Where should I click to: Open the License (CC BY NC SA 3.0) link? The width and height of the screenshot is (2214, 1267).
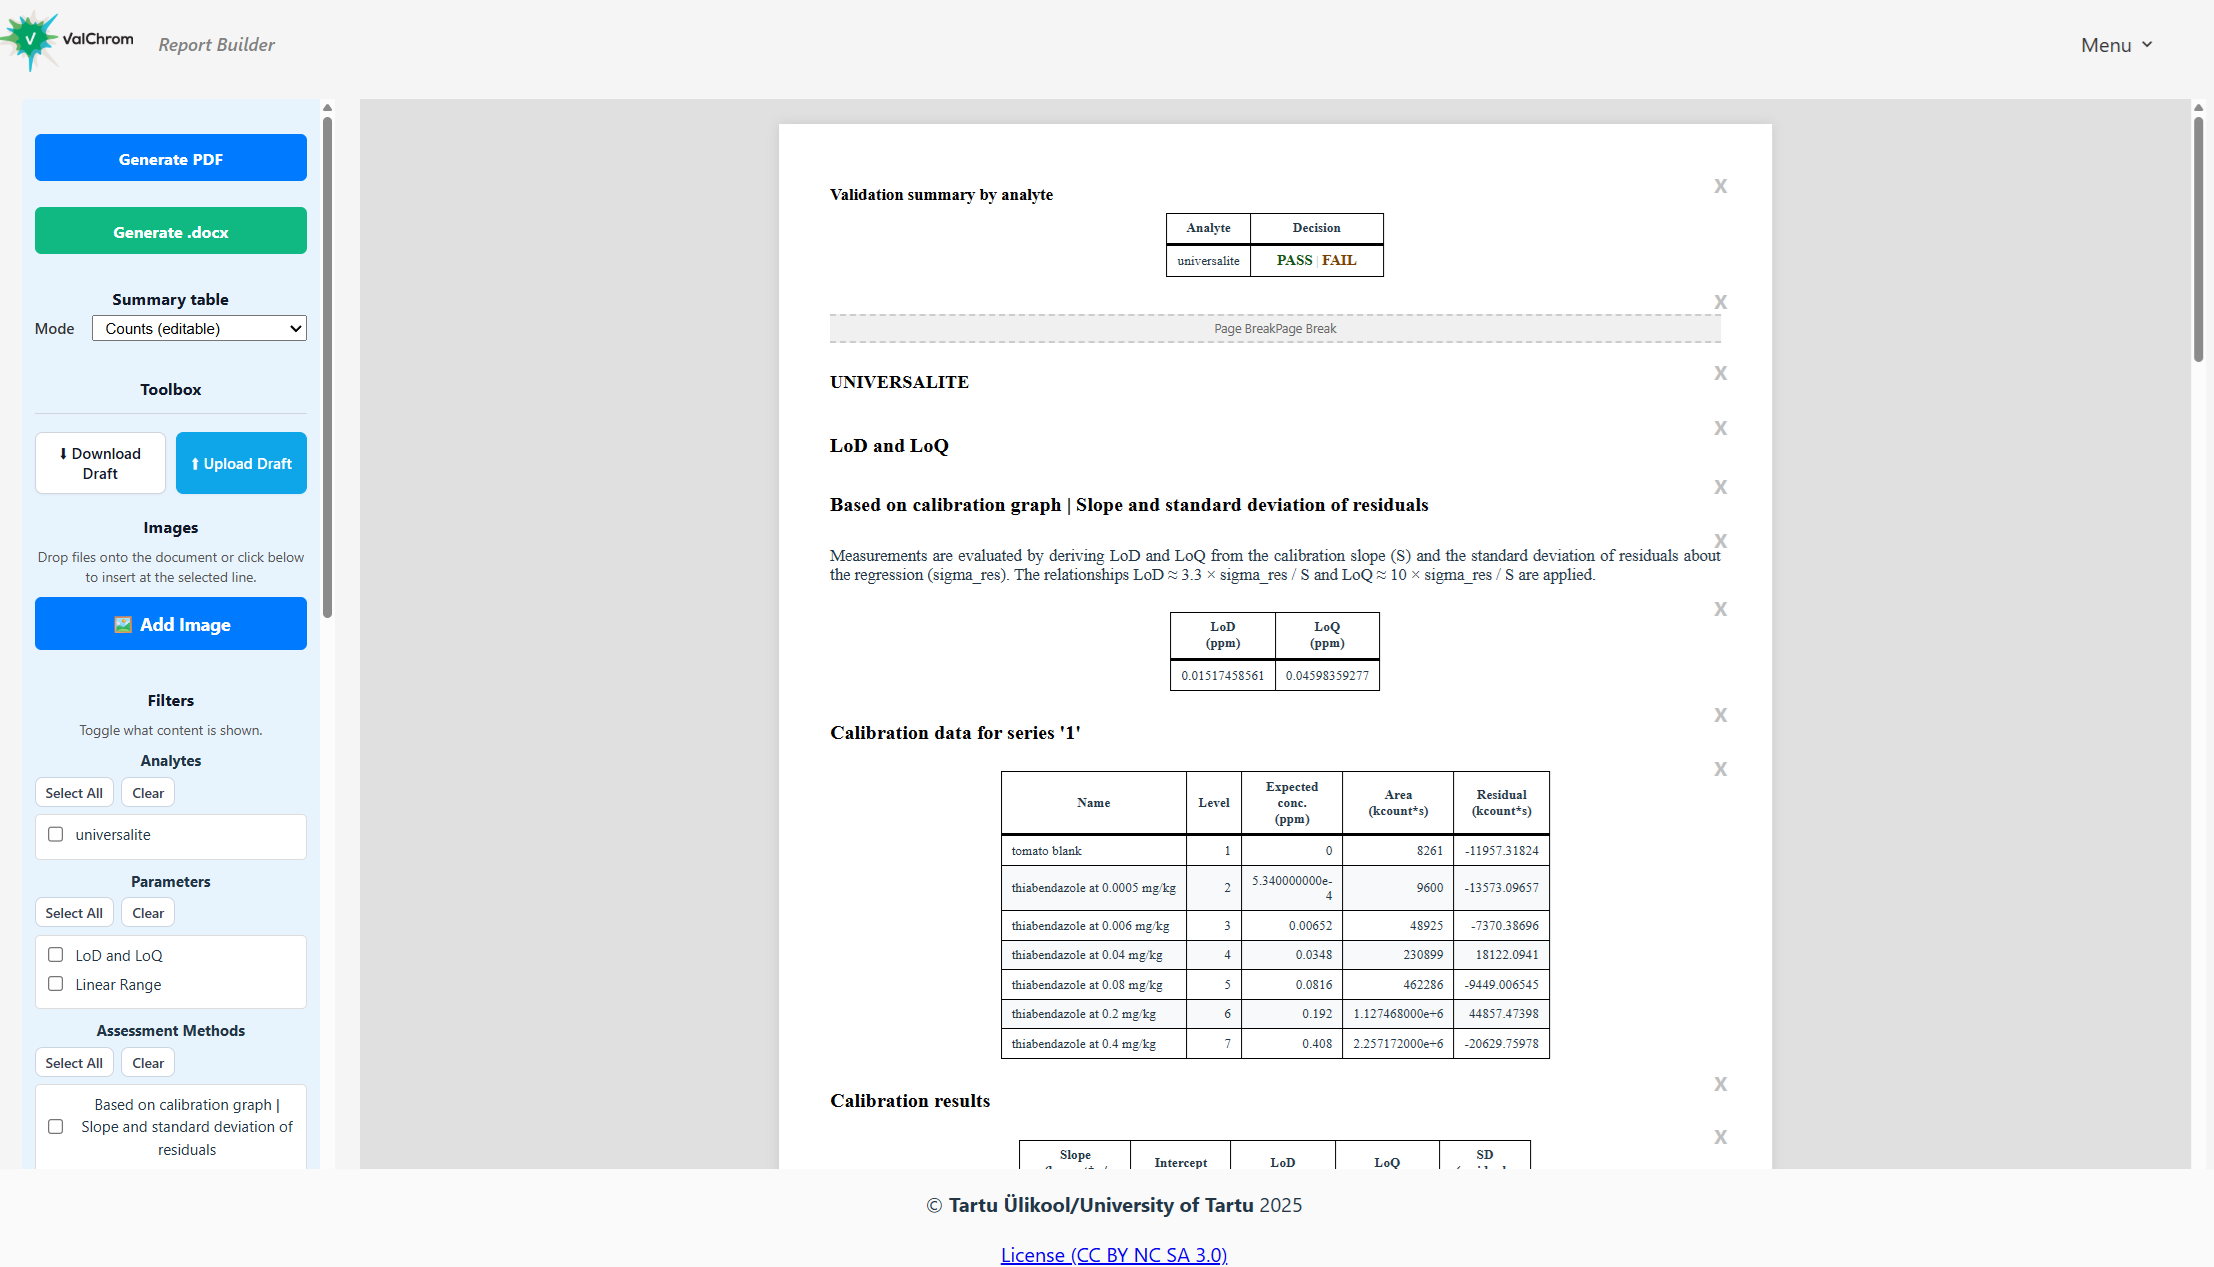1113,1254
